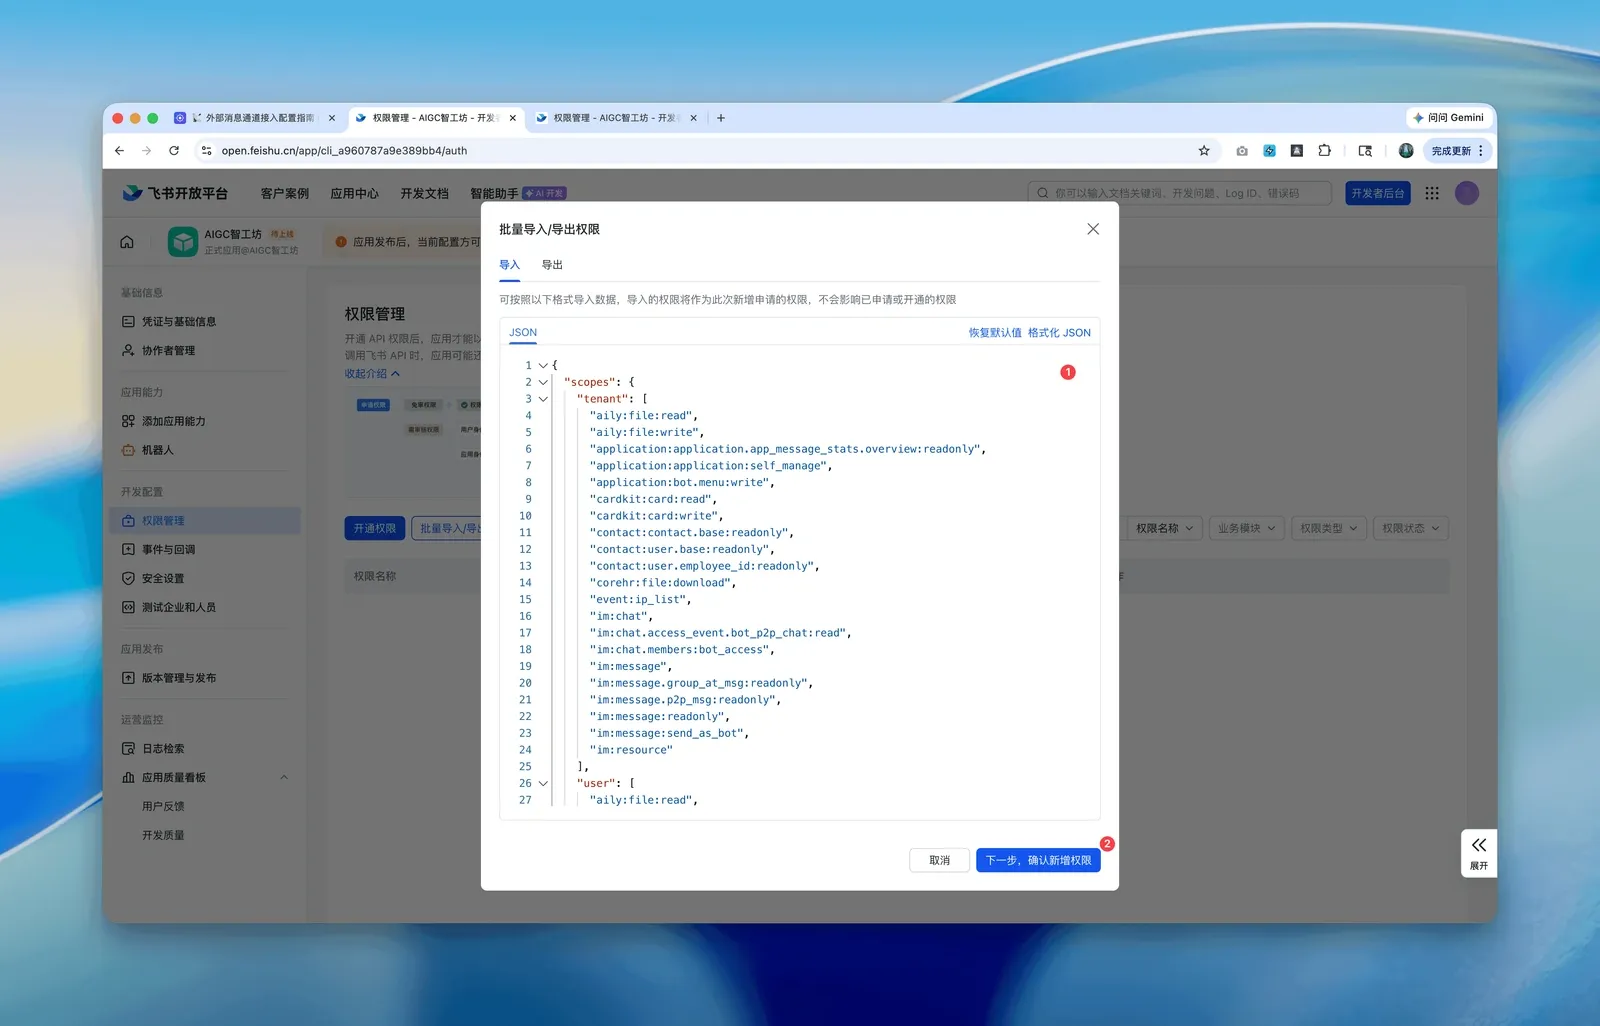This screenshot has height=1026, width=1600.
Task: Open 客户案例 in top navigation
Action: tap(285, 194)
